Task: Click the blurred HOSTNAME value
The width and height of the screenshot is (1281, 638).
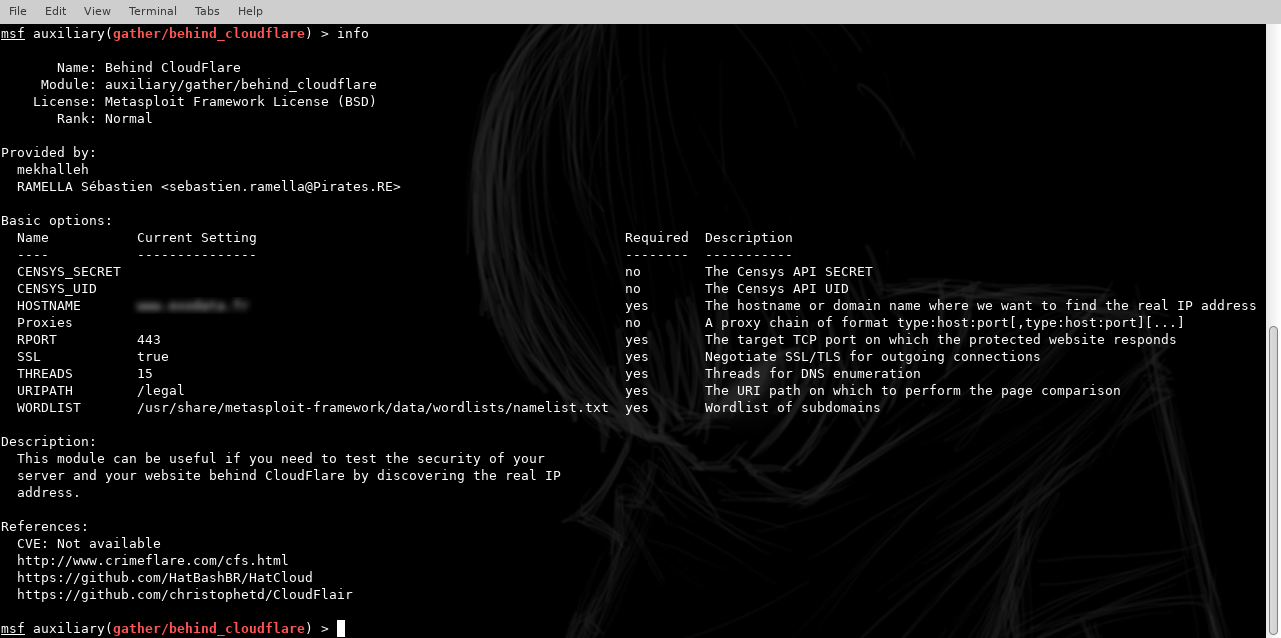Action: 193,306
